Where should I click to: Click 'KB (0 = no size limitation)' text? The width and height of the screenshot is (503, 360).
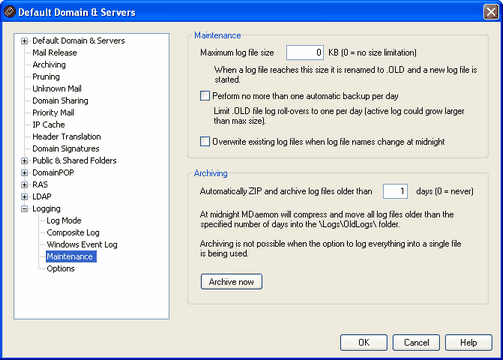(372, 53)
